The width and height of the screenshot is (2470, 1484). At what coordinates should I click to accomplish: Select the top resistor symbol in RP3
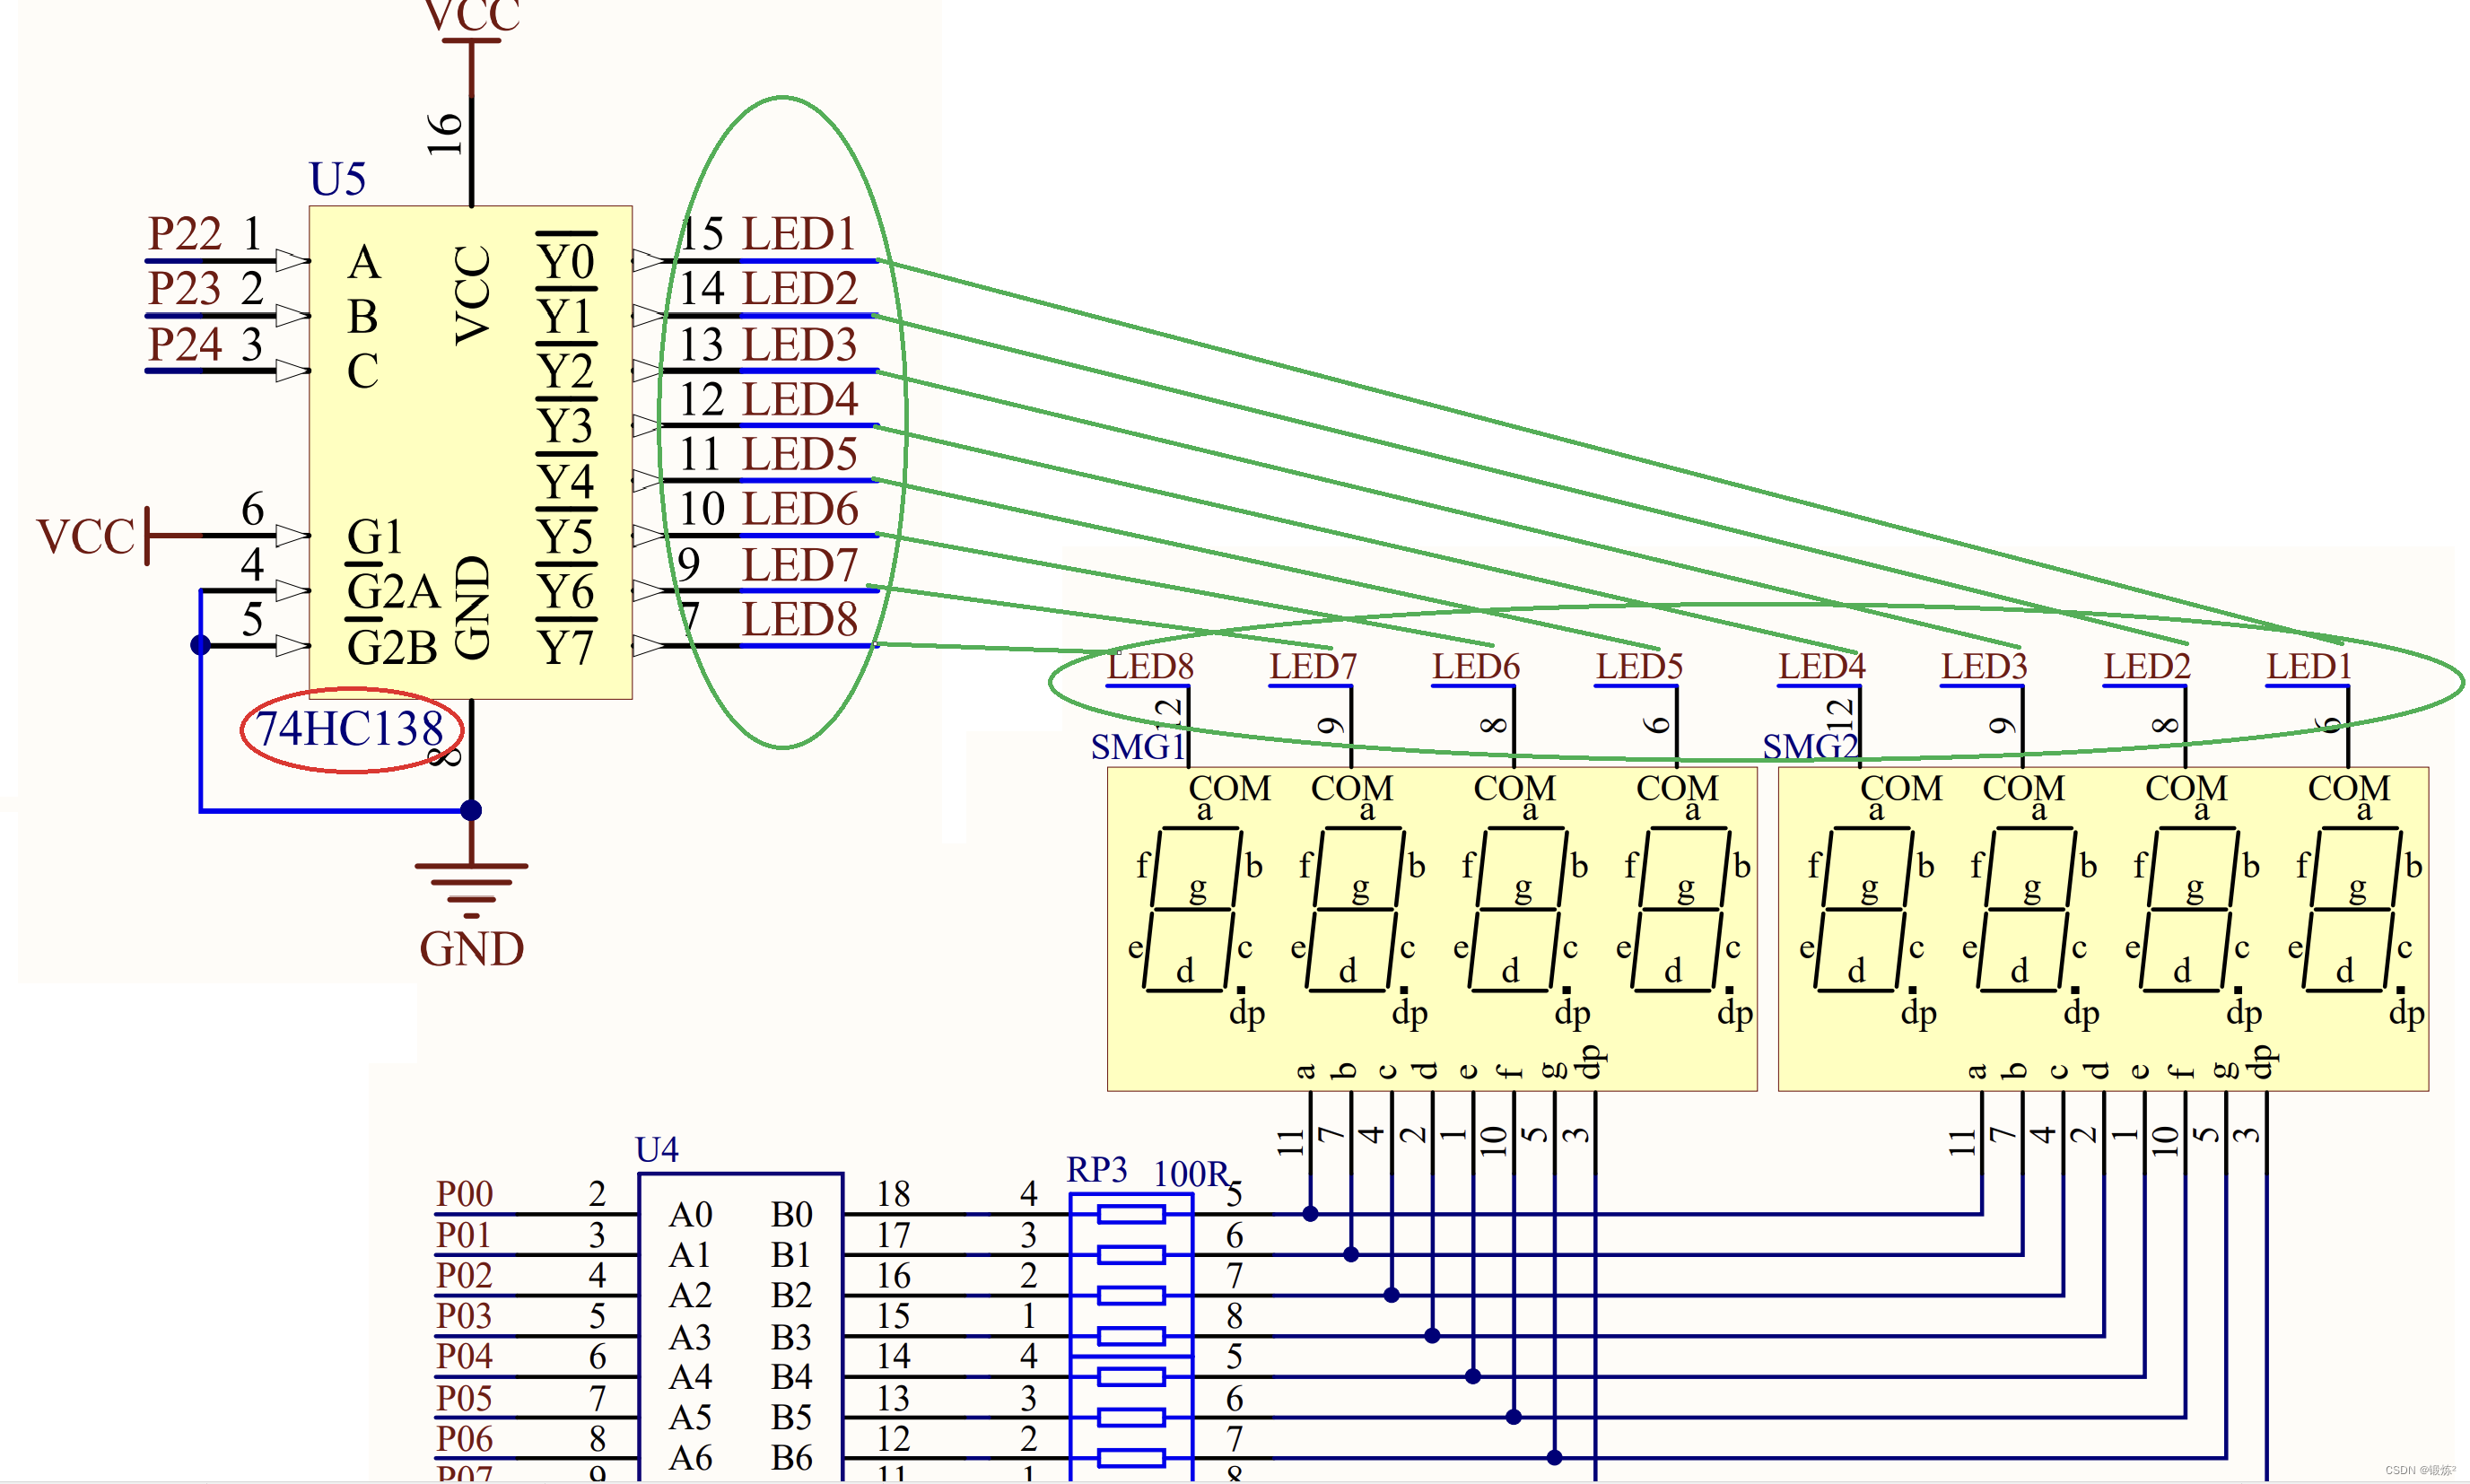click(x=1131, y=1214)
